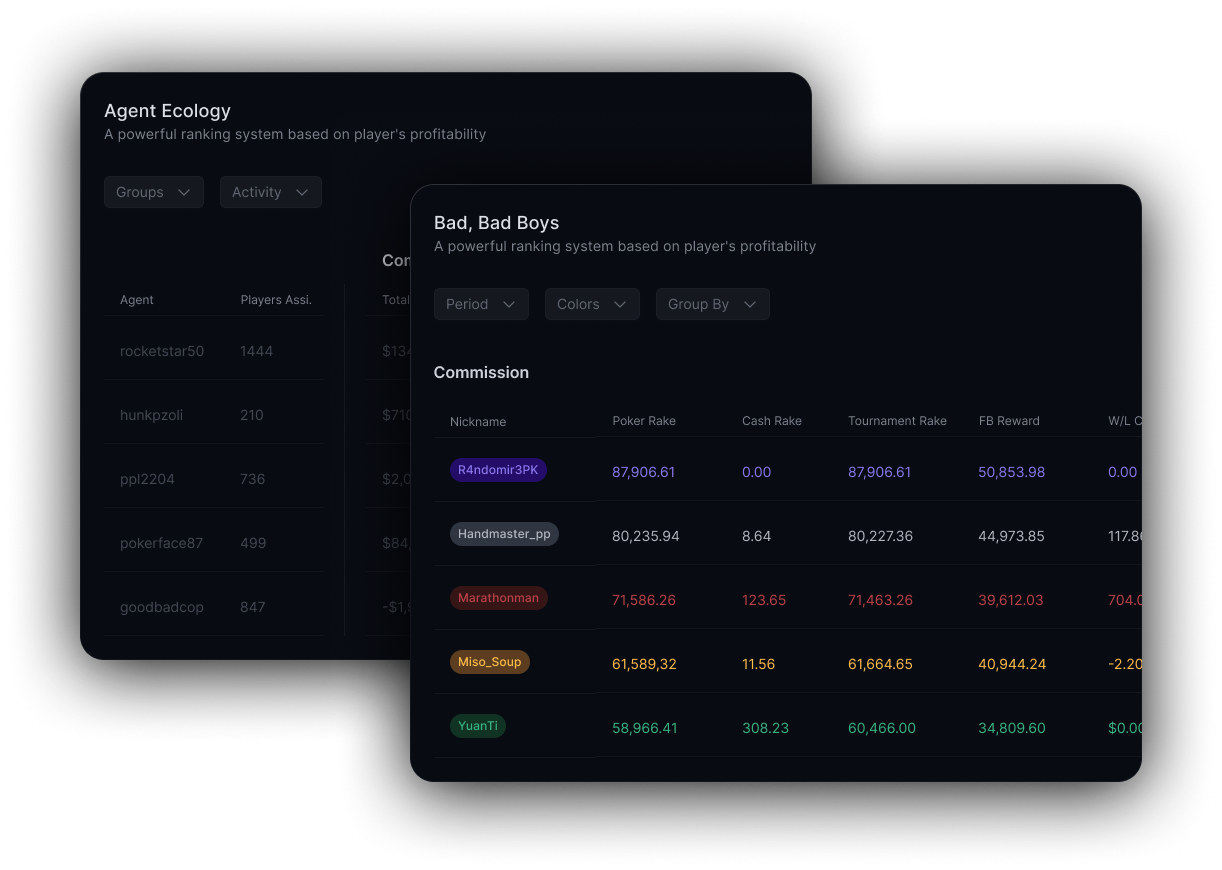The image size is (1222, 870).
Task: Click the YuanTi green nickname tag
Action: pos(478,726)
